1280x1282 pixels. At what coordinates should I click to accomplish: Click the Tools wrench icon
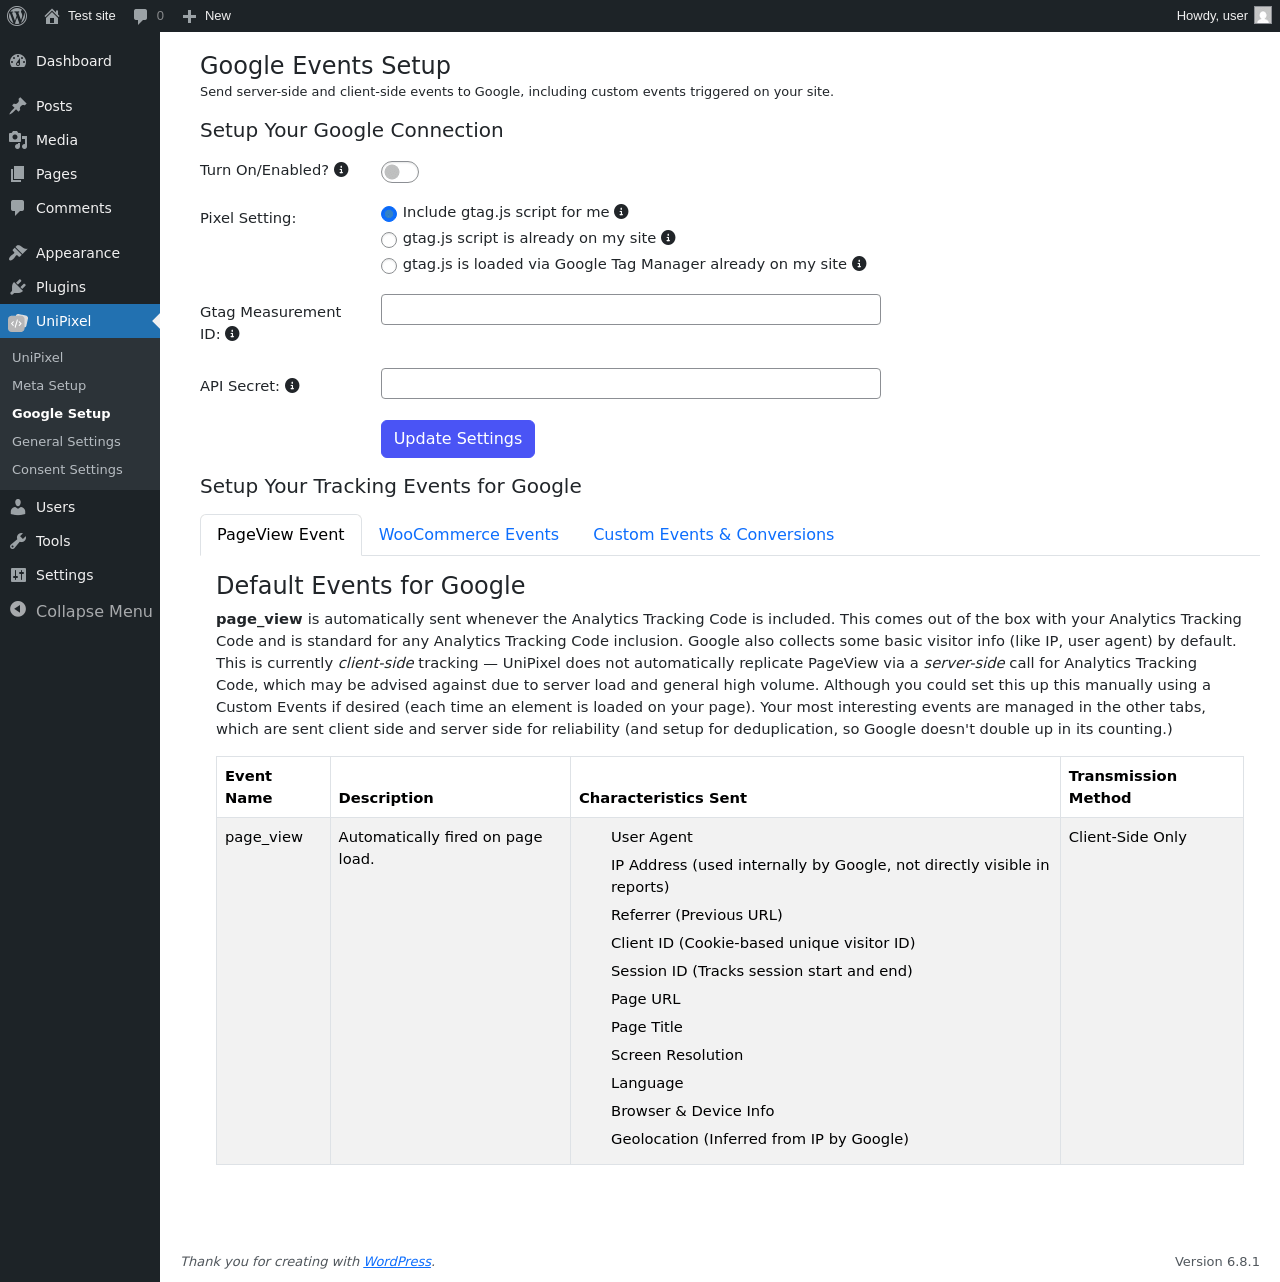(18, 541)
